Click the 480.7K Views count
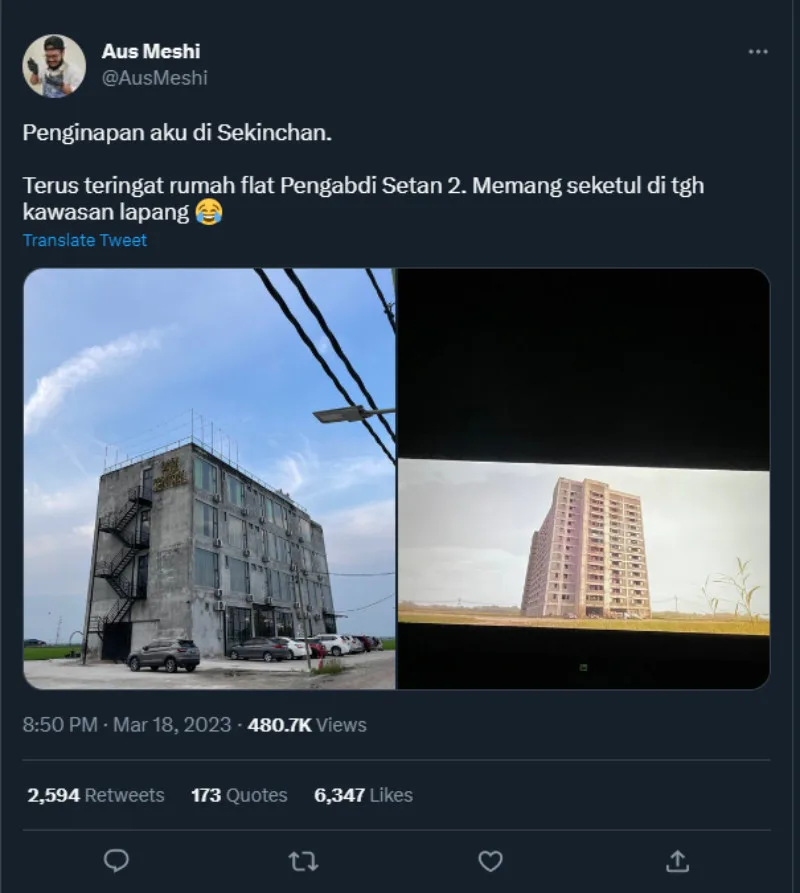800x893 pixels. (x=307, y=725)
